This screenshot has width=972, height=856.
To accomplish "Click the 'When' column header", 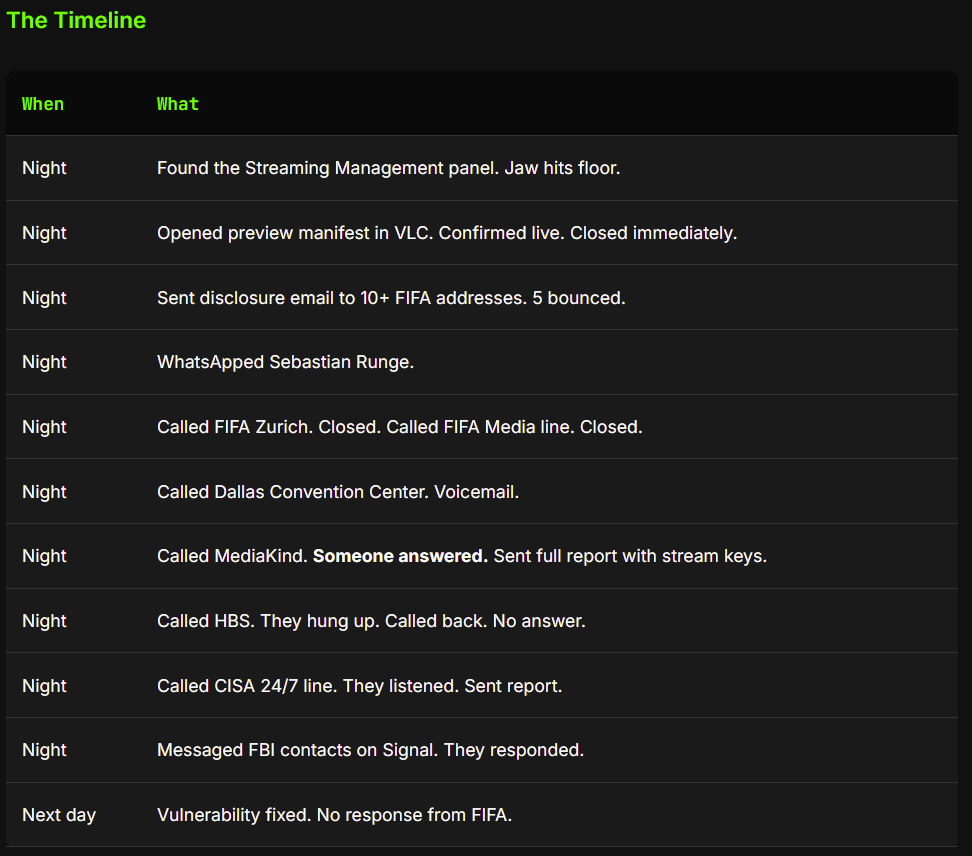I will tap(43, 104).
